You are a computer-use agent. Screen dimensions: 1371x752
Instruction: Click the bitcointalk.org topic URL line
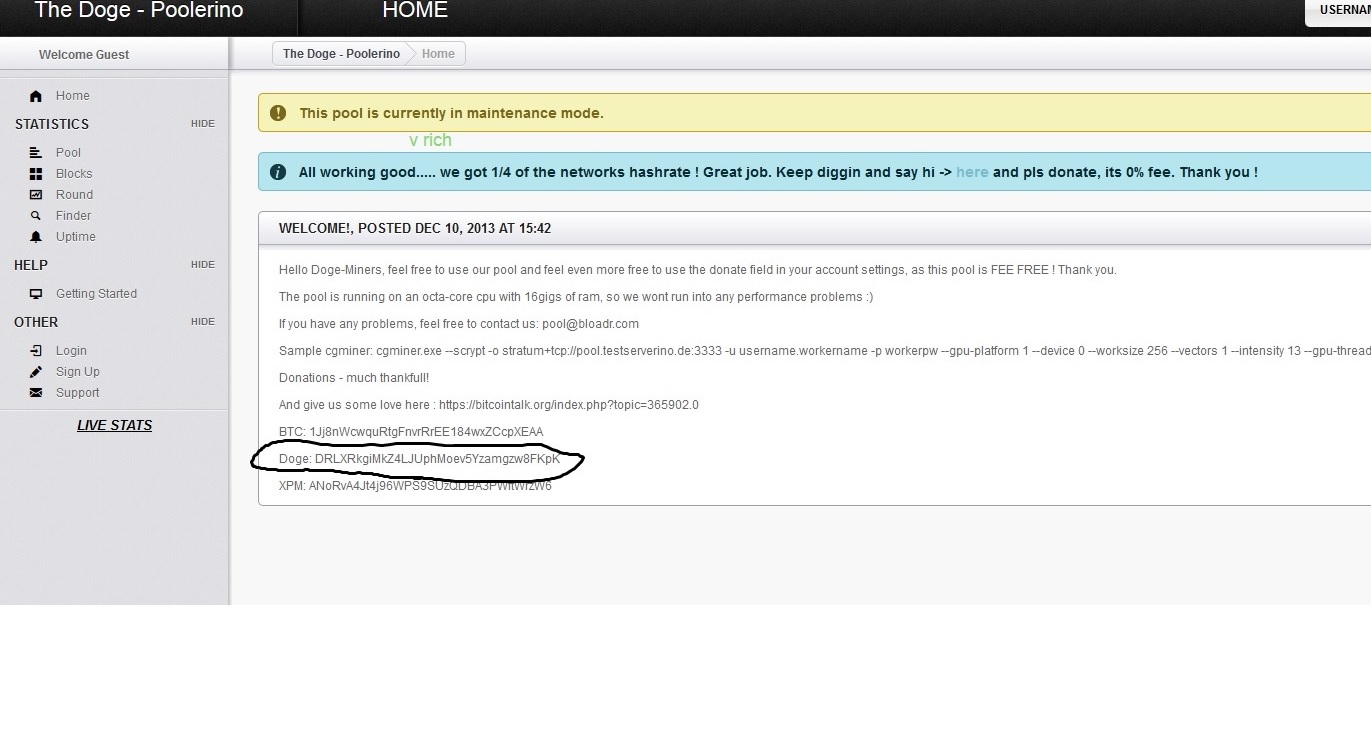(489, 405)
